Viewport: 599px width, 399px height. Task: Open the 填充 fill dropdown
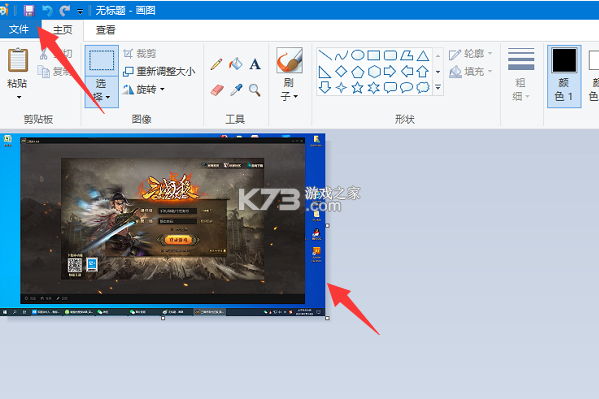click(470, 71)
